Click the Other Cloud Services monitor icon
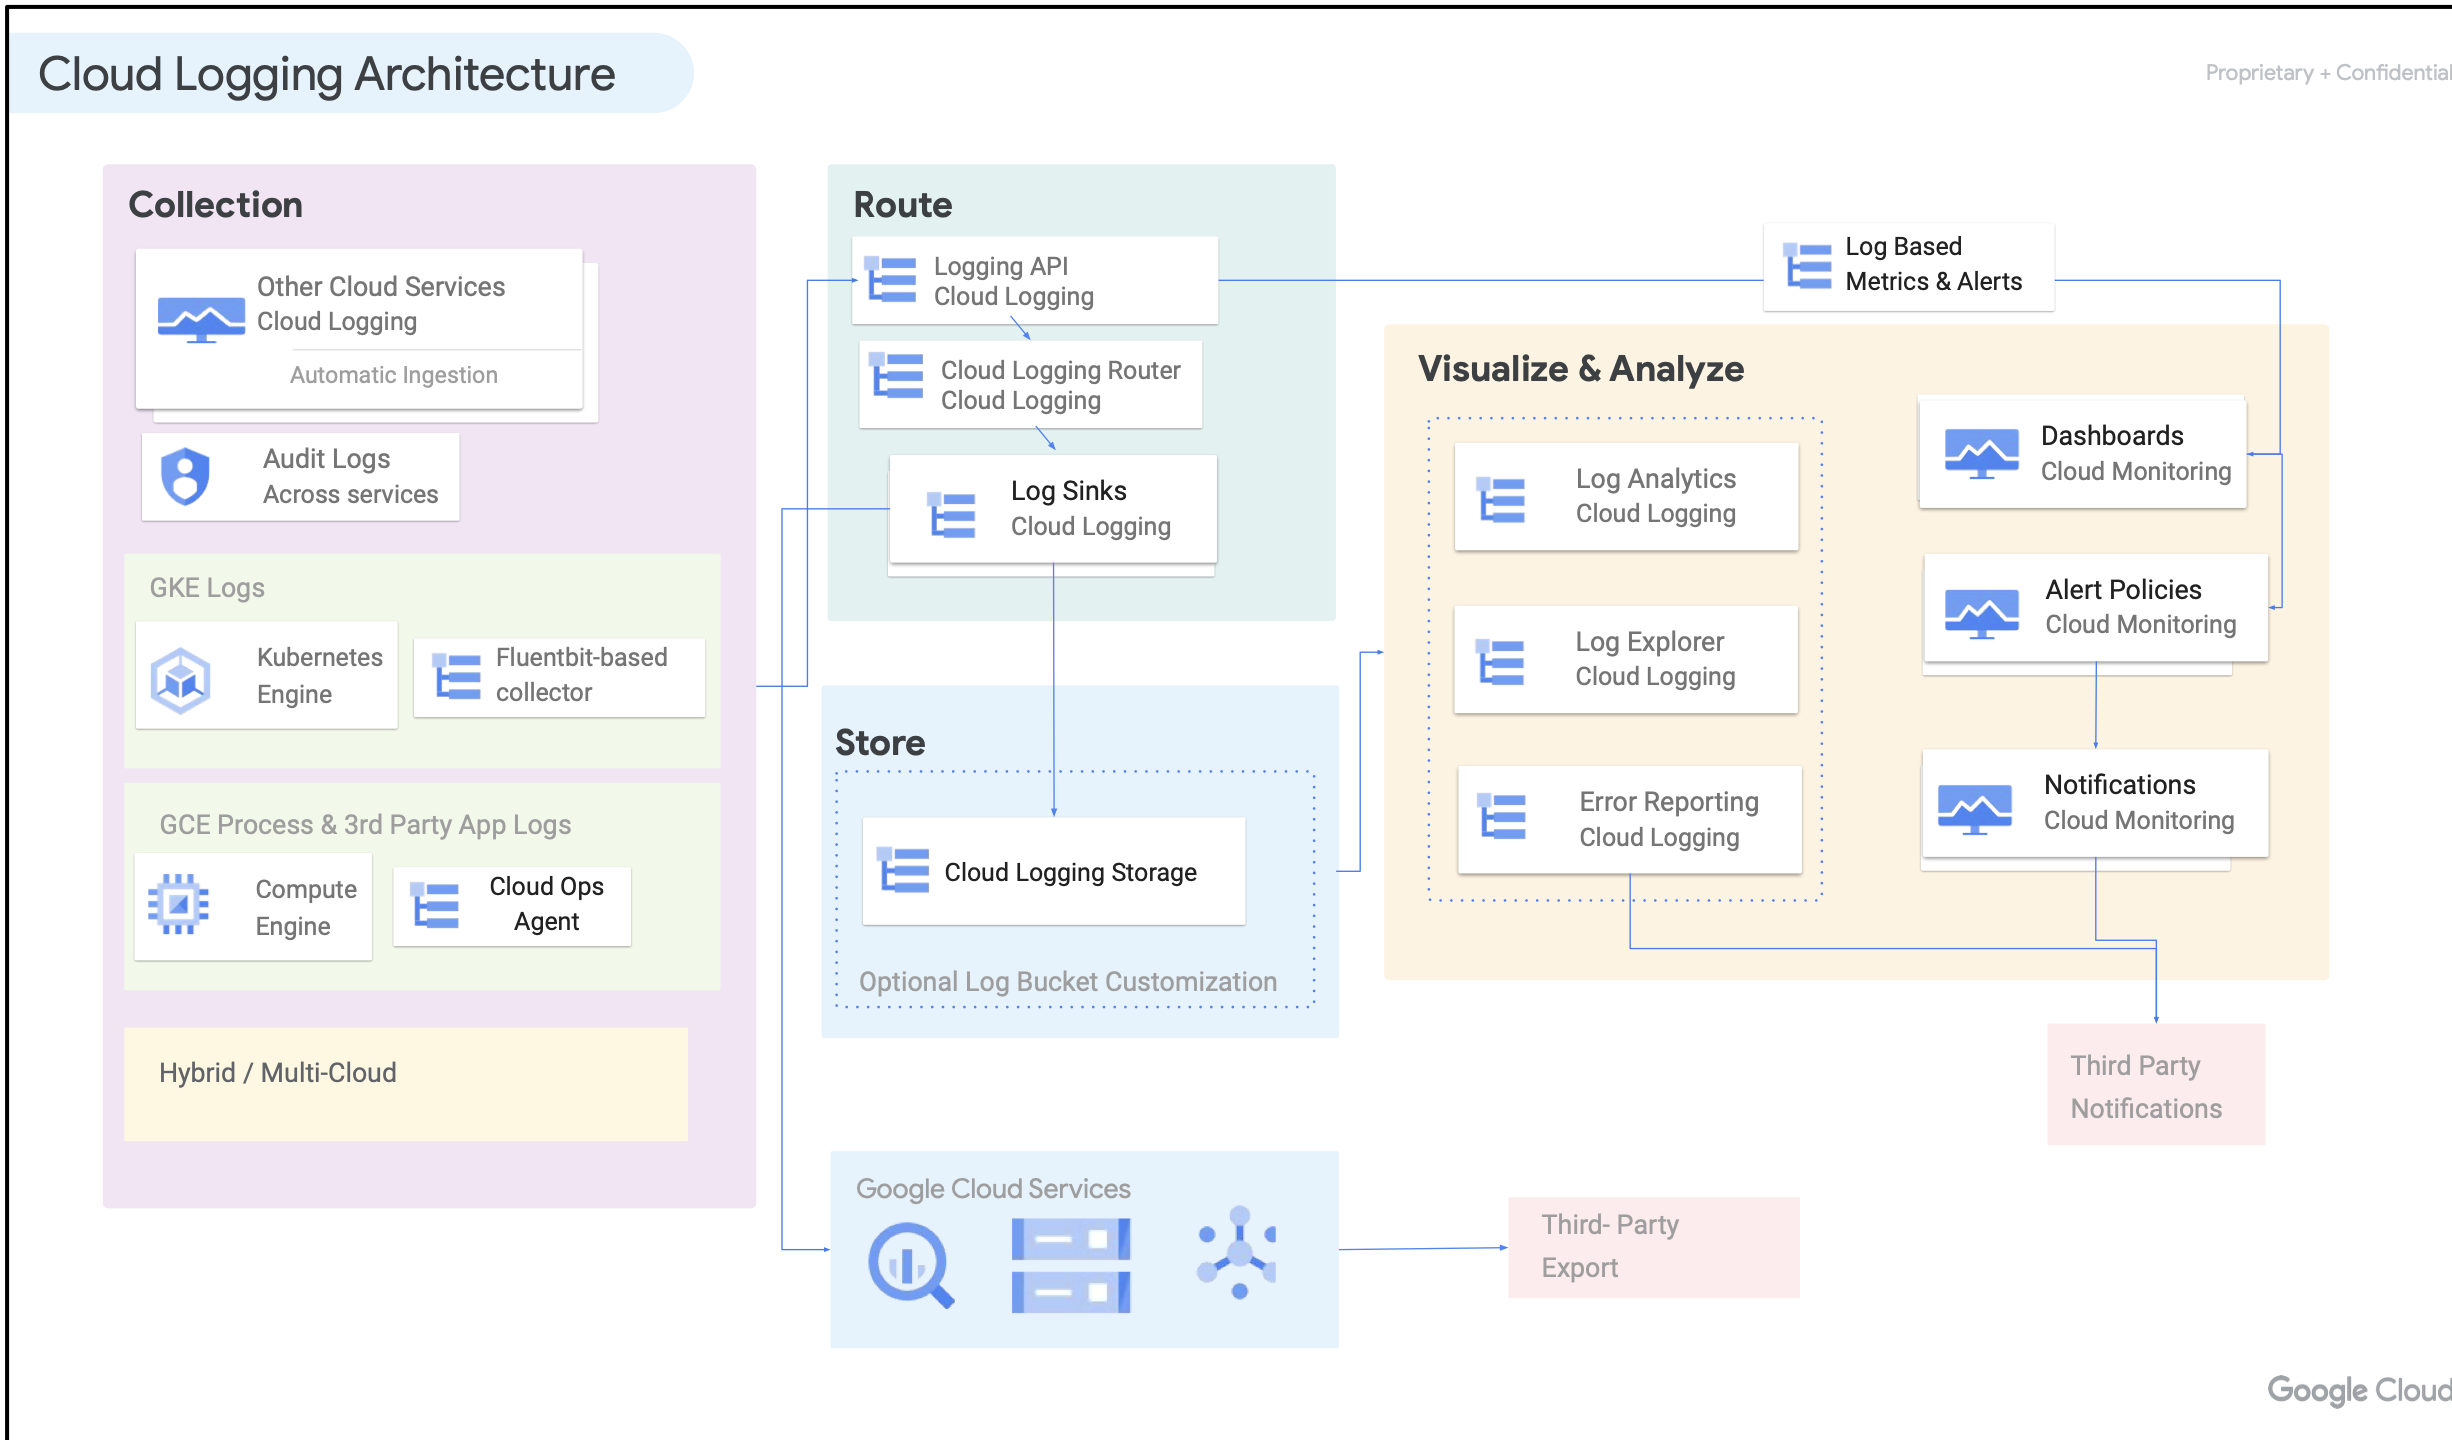Viewport: 2452px width, 1440px height. [201, 320]
